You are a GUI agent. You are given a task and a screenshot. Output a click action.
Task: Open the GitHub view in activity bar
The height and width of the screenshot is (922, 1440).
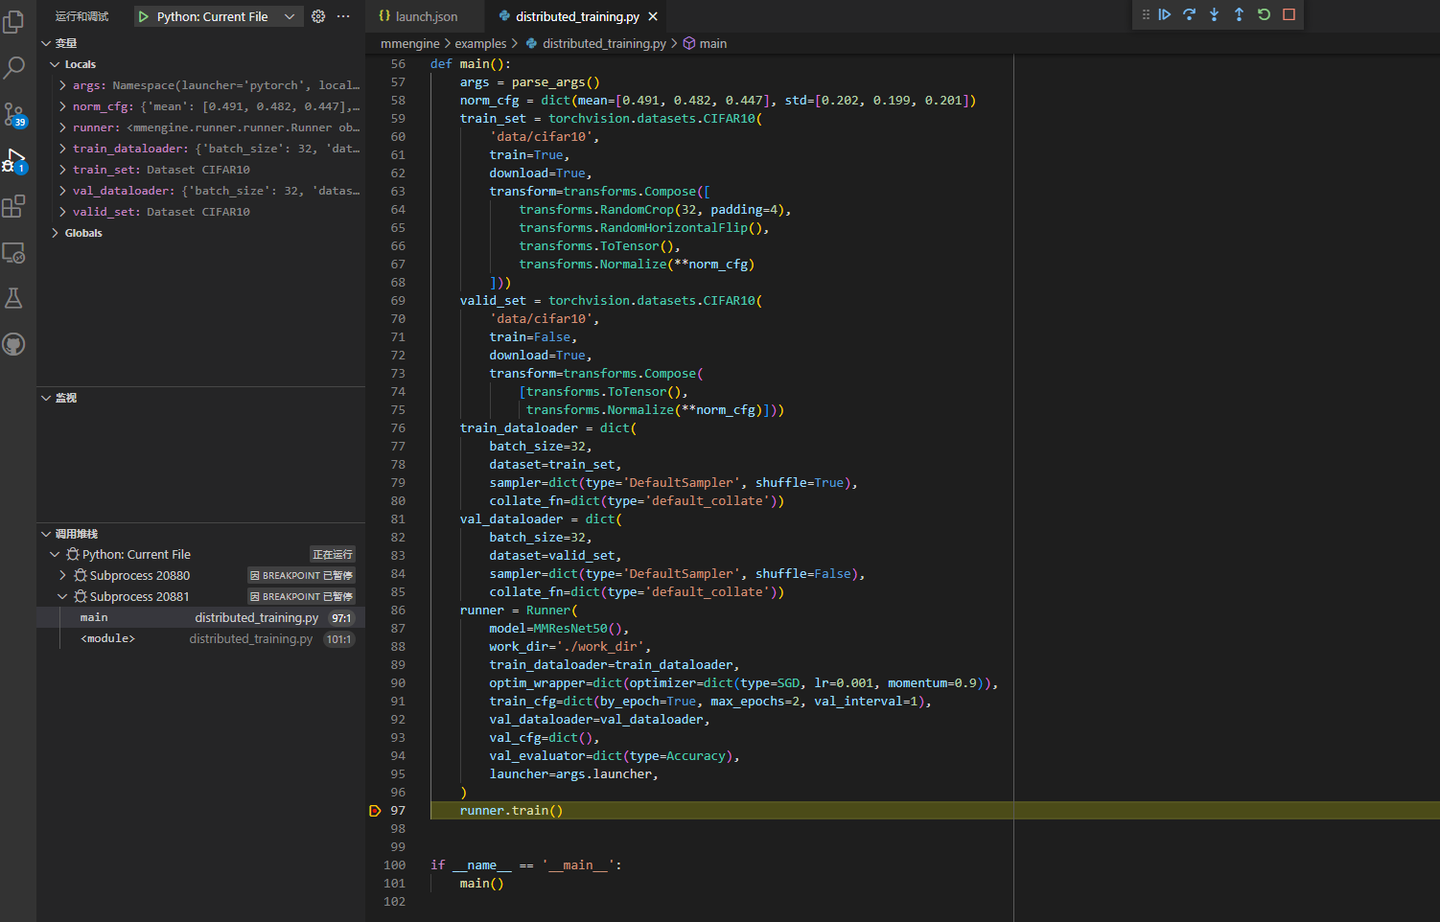click(x=14, y=344)
